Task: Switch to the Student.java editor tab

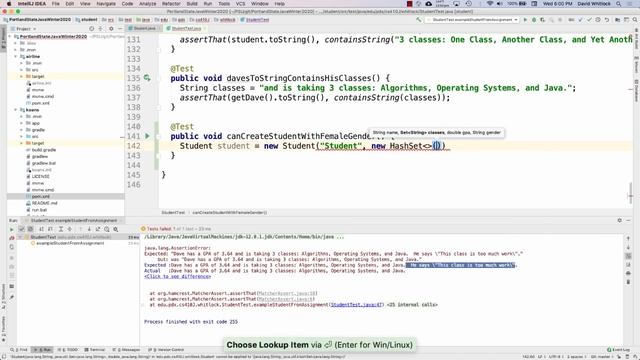Action: point(144,29)
